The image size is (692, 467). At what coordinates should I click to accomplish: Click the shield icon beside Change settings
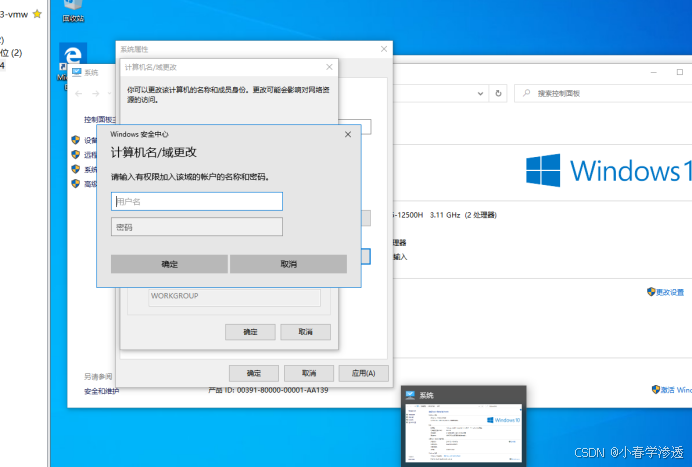(651, 292)
